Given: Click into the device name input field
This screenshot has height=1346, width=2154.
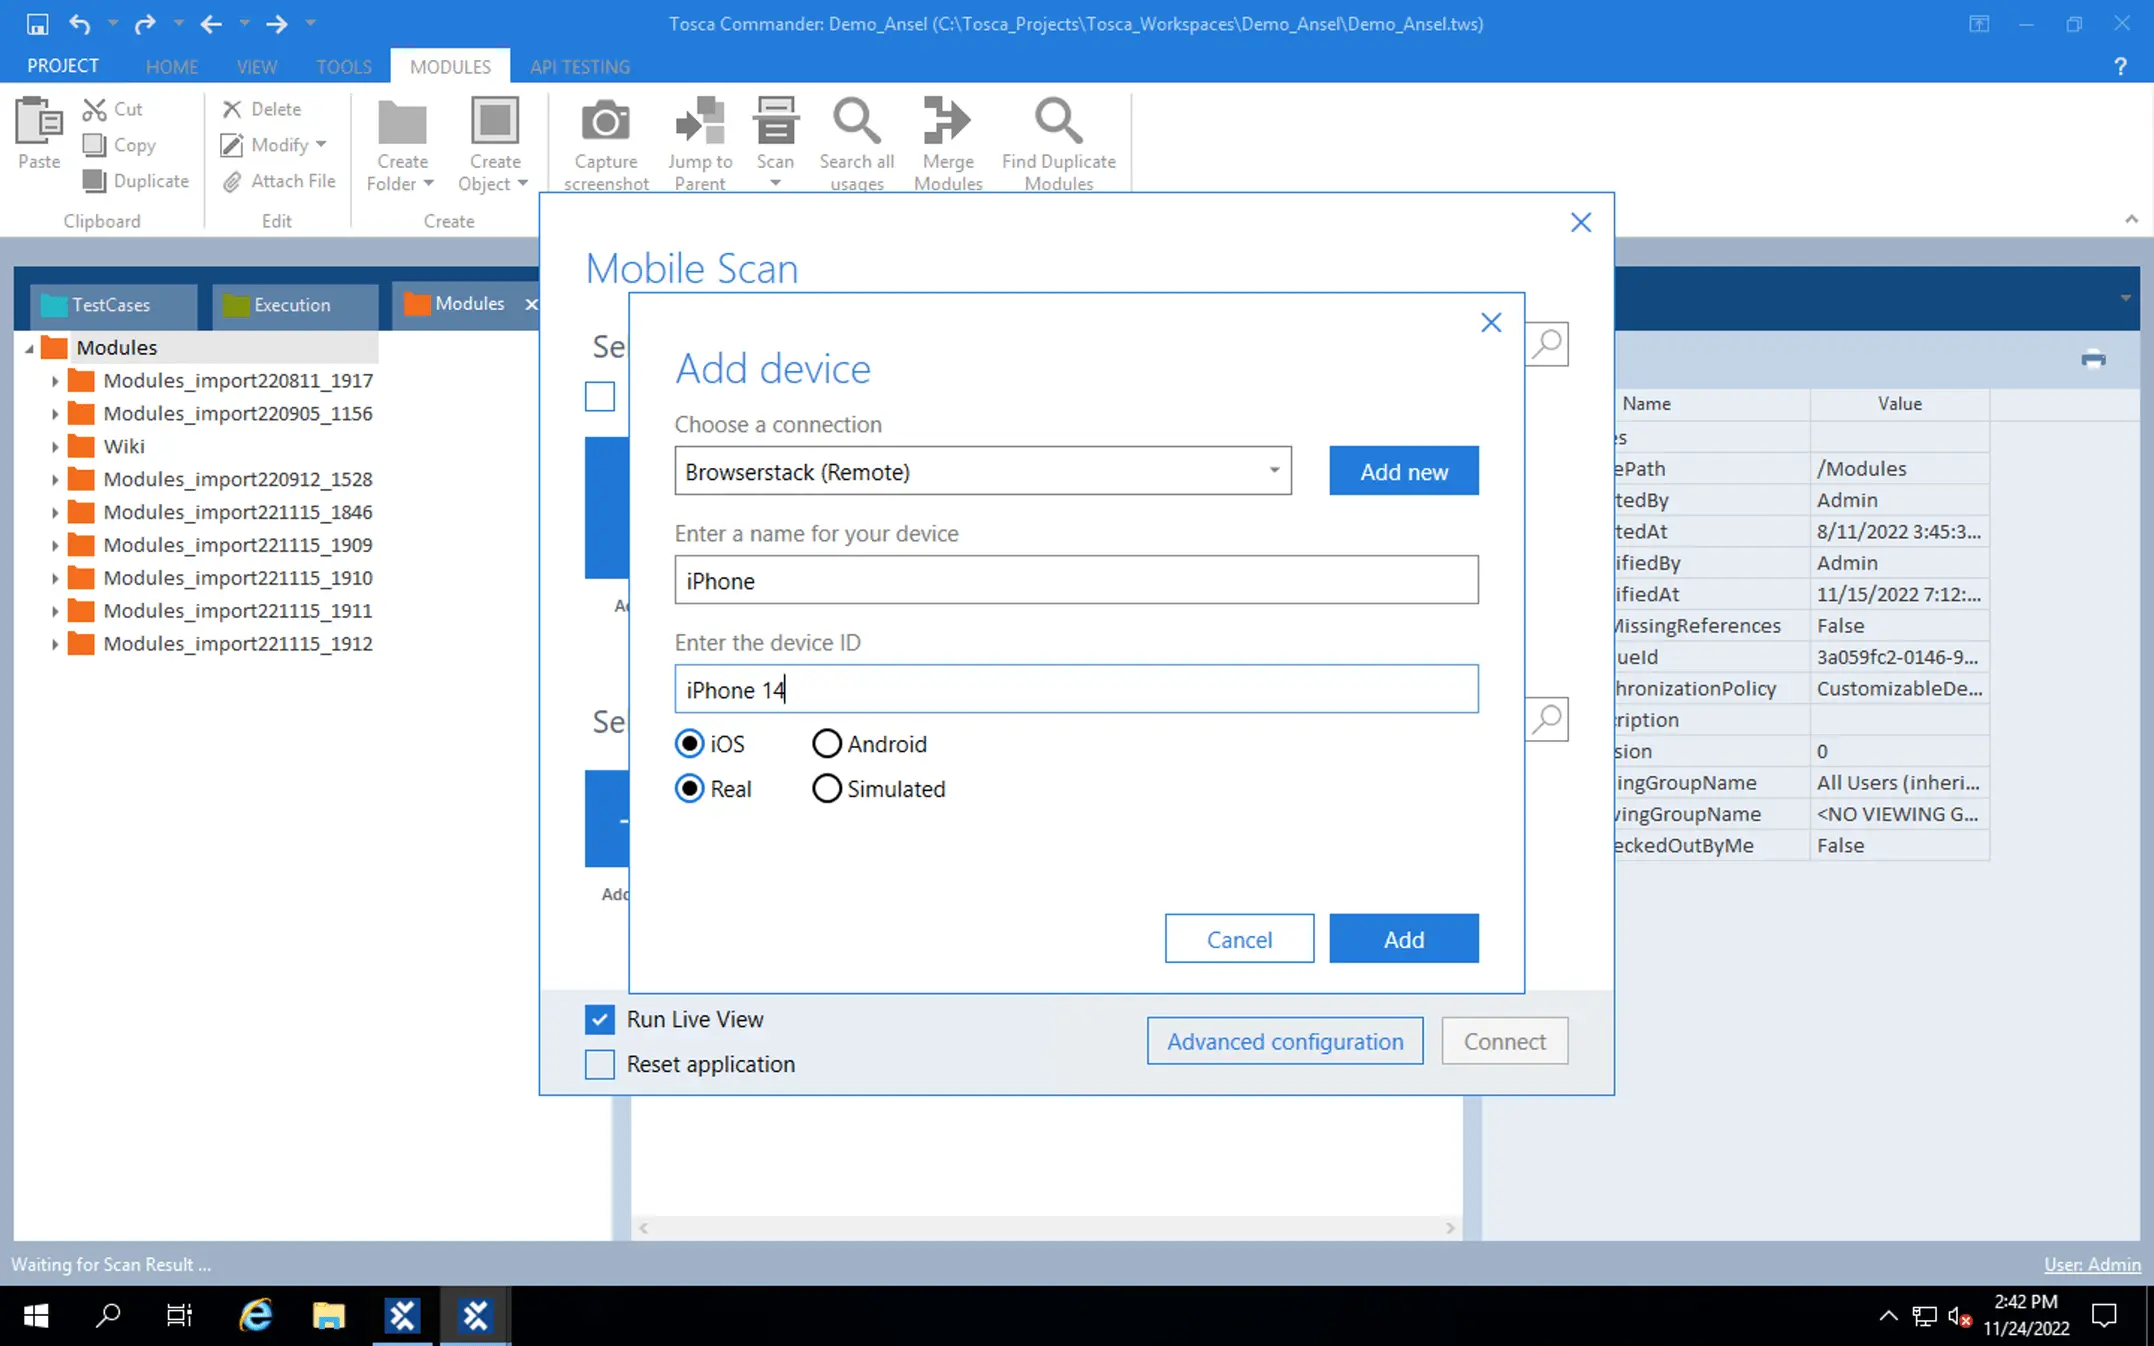Looking at the screenshot, I should [x=1075, y=581].
